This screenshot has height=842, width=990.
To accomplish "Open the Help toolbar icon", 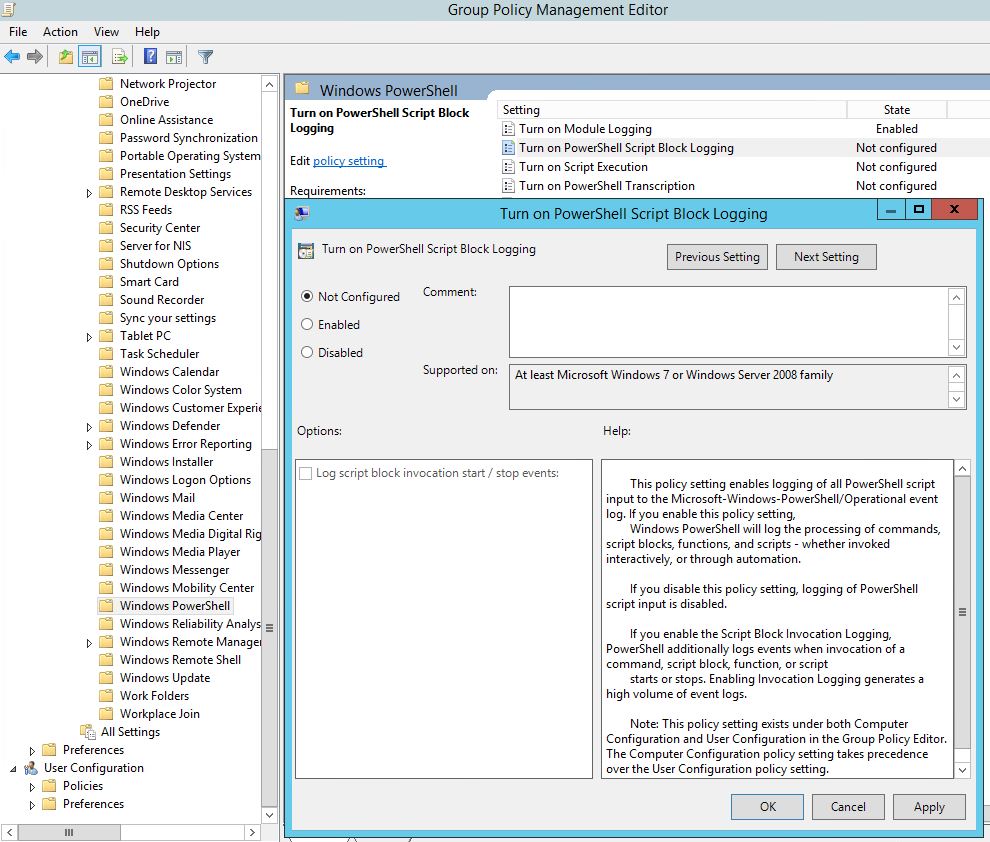I will click(150, 57).
